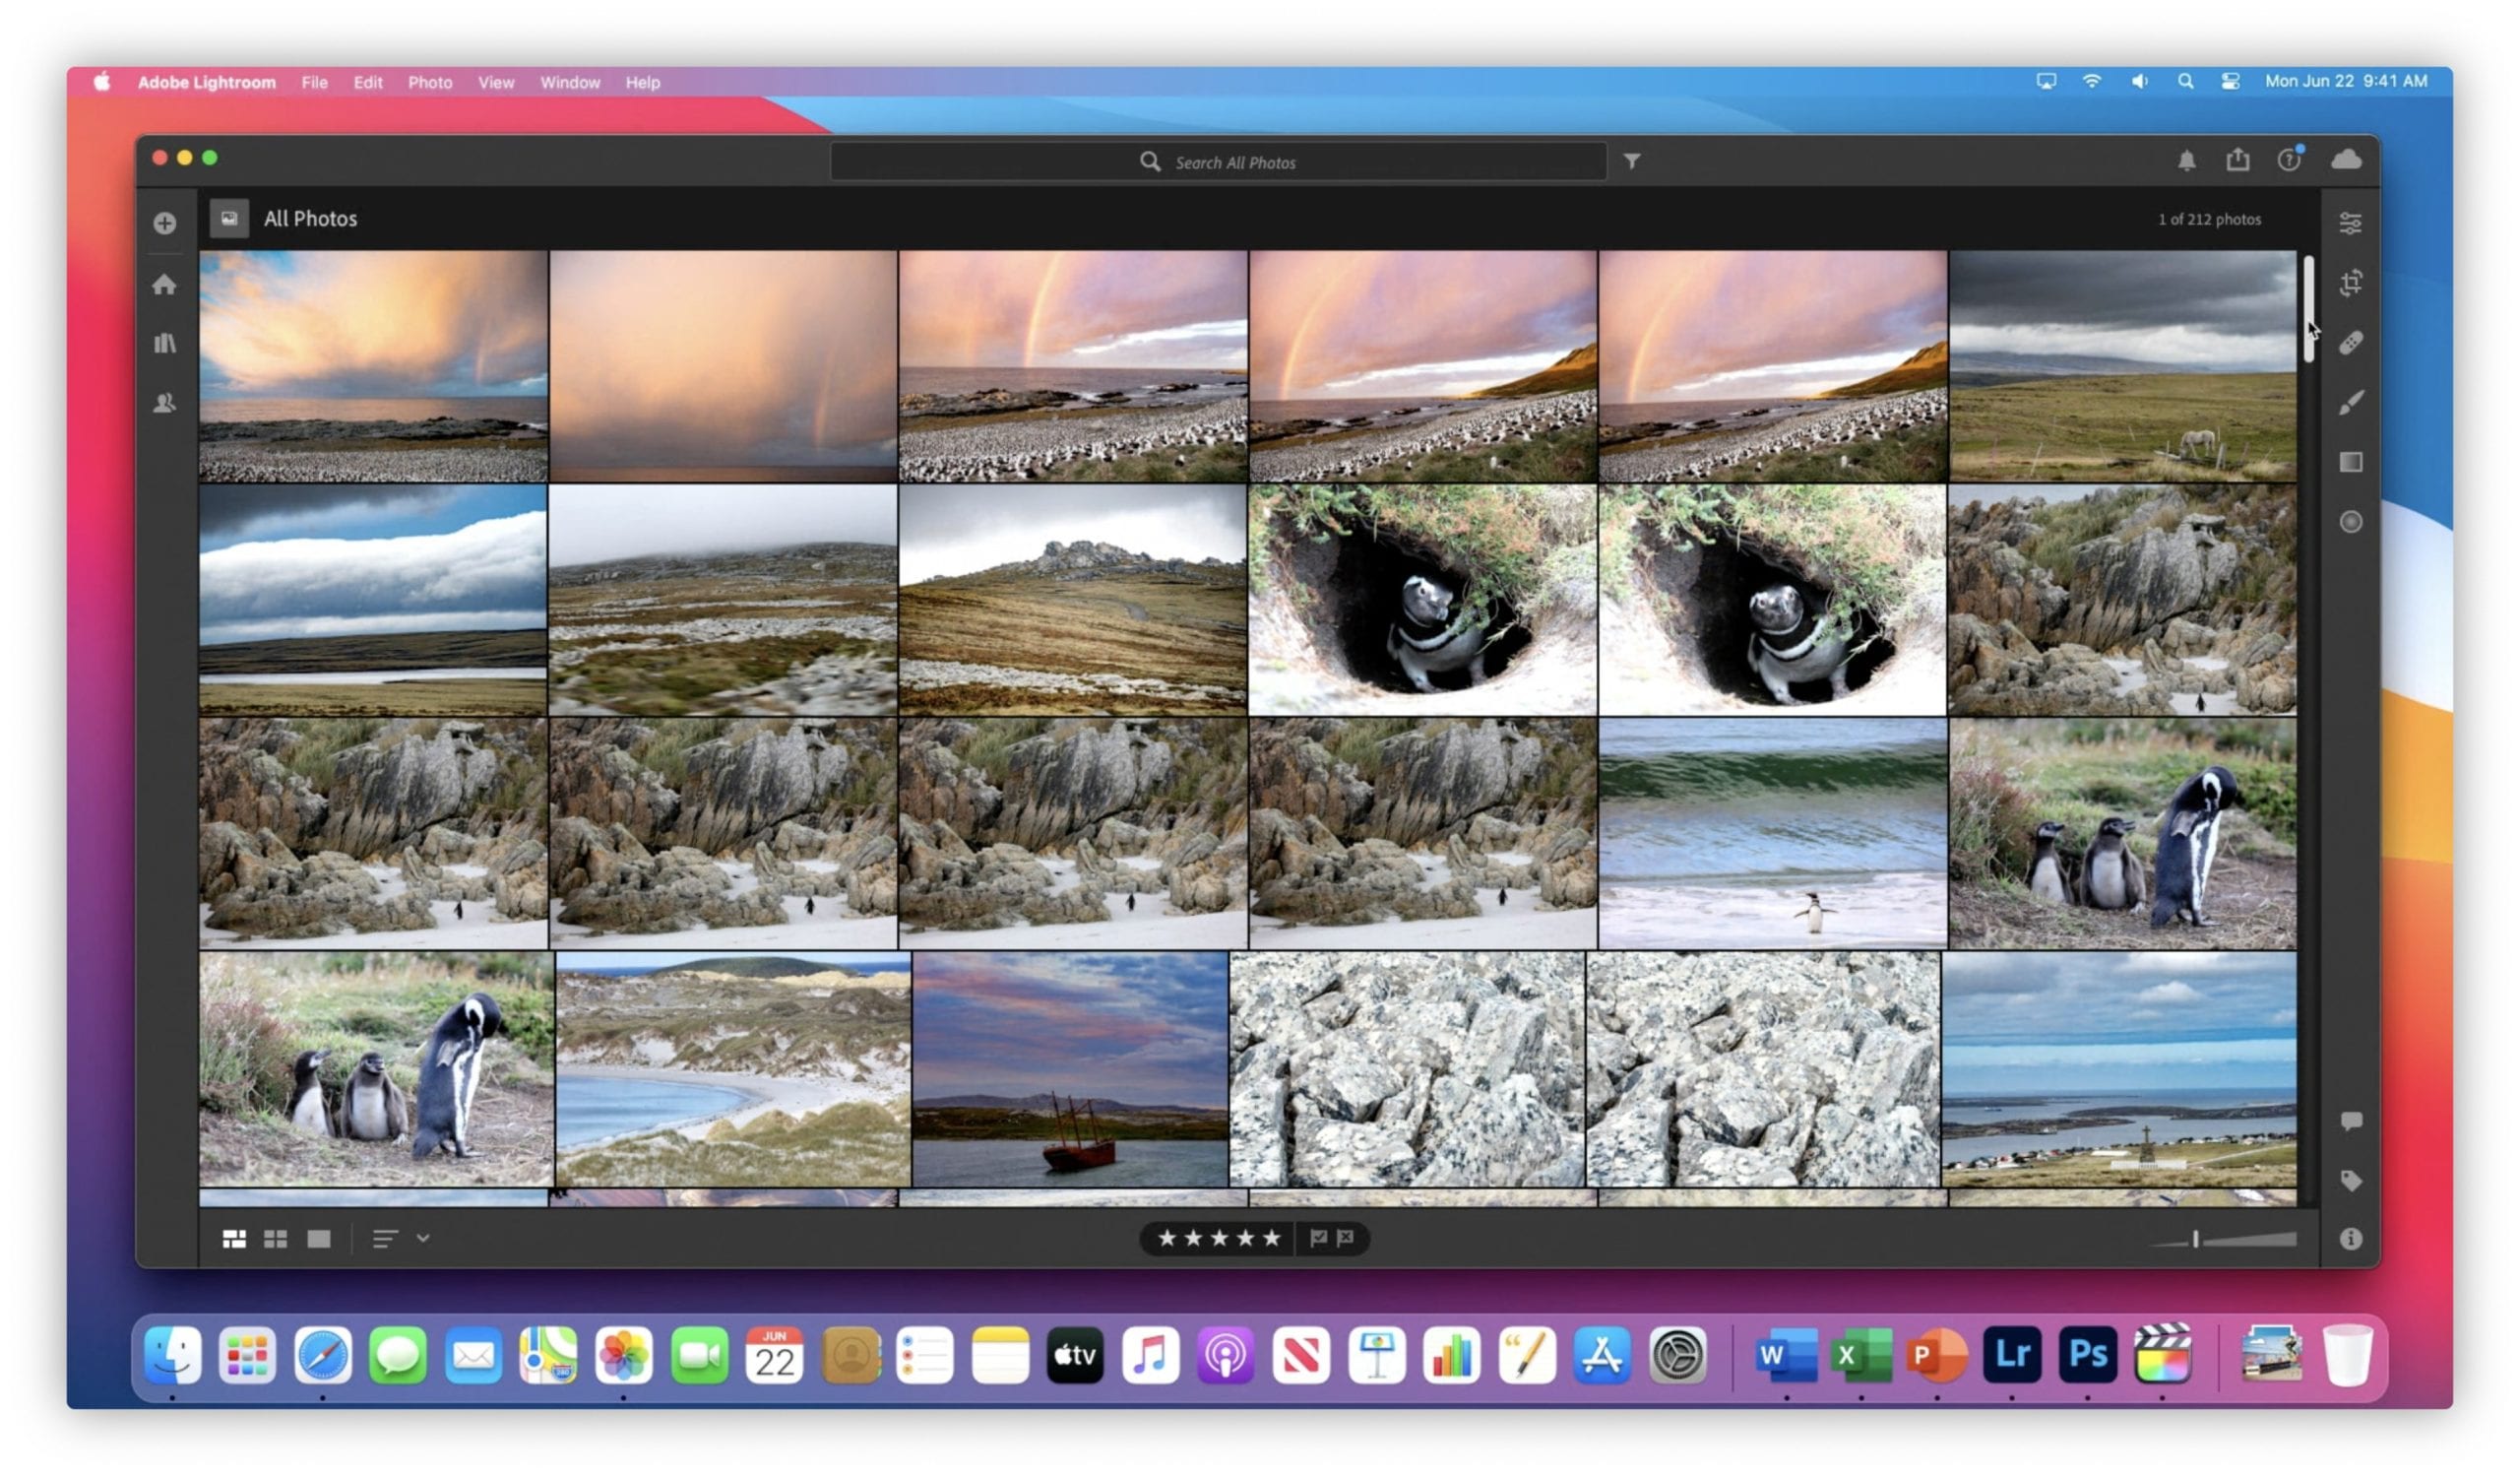Open Control Center in menu bar
2520x1476 pixels.
click(x=2229, y=81)
